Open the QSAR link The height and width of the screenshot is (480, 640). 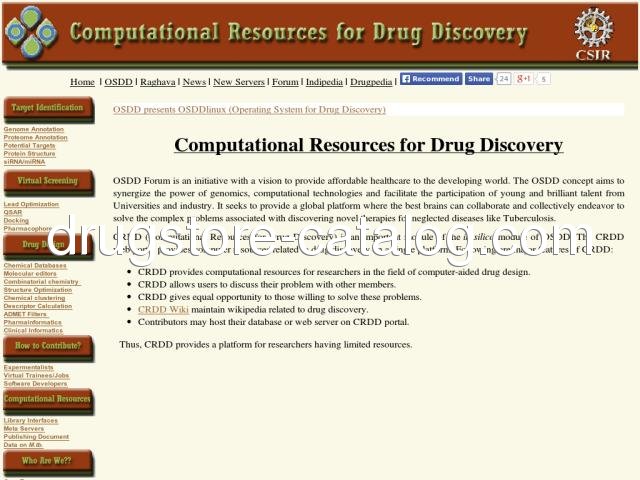[13, 212]
